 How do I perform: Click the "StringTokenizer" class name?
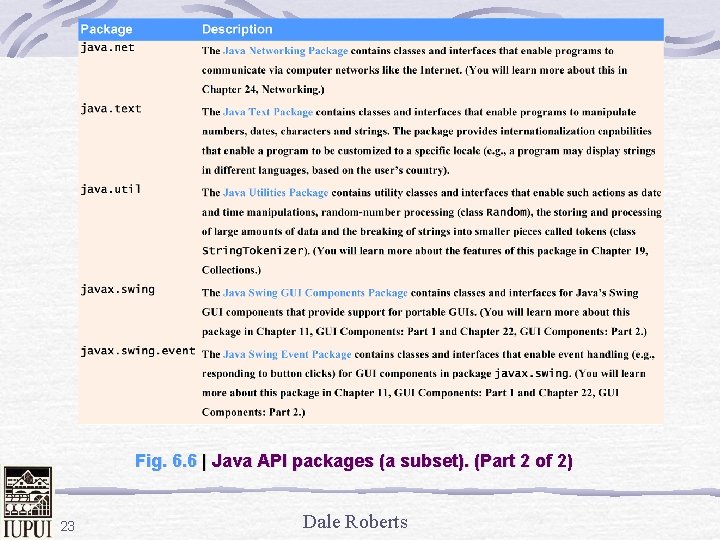[x=253, y=251]
